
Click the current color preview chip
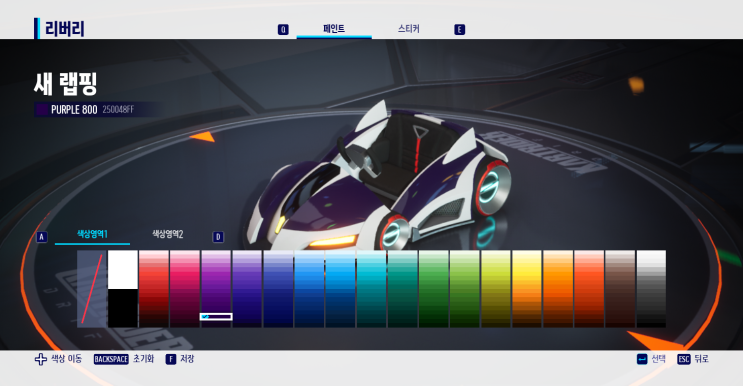[42, 110]
